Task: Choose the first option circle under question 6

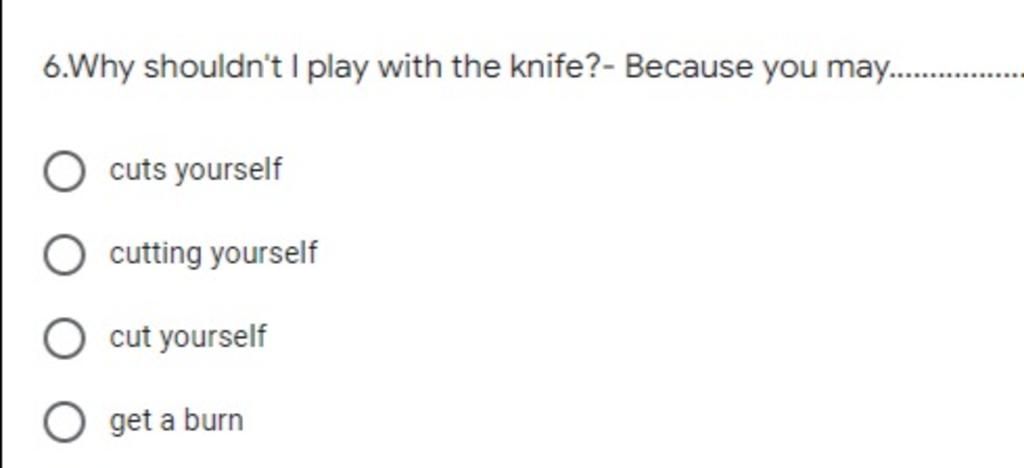Action: [64, 171]
